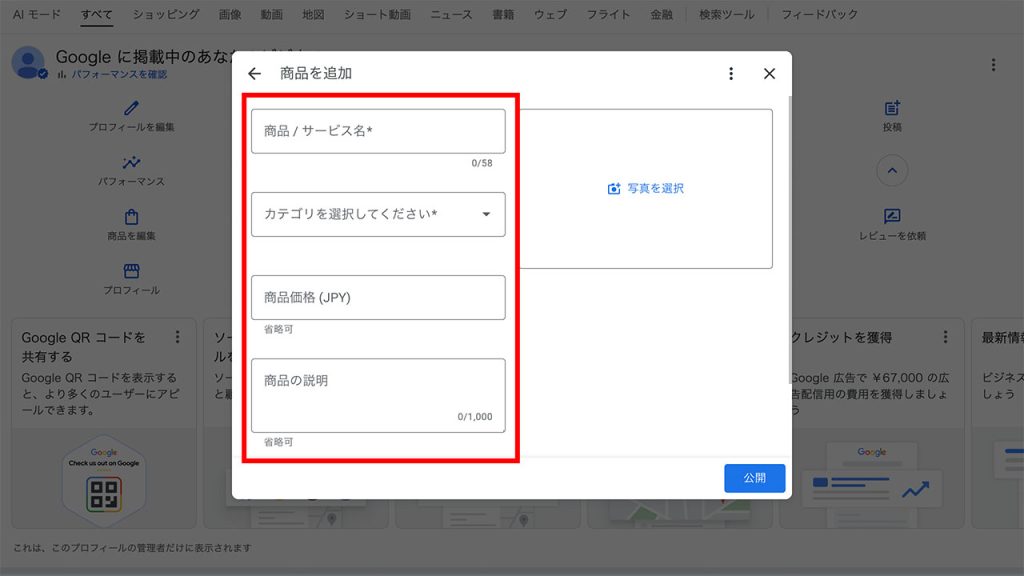Collapse the panel with the upward chevron

click(x=891, y=171)
